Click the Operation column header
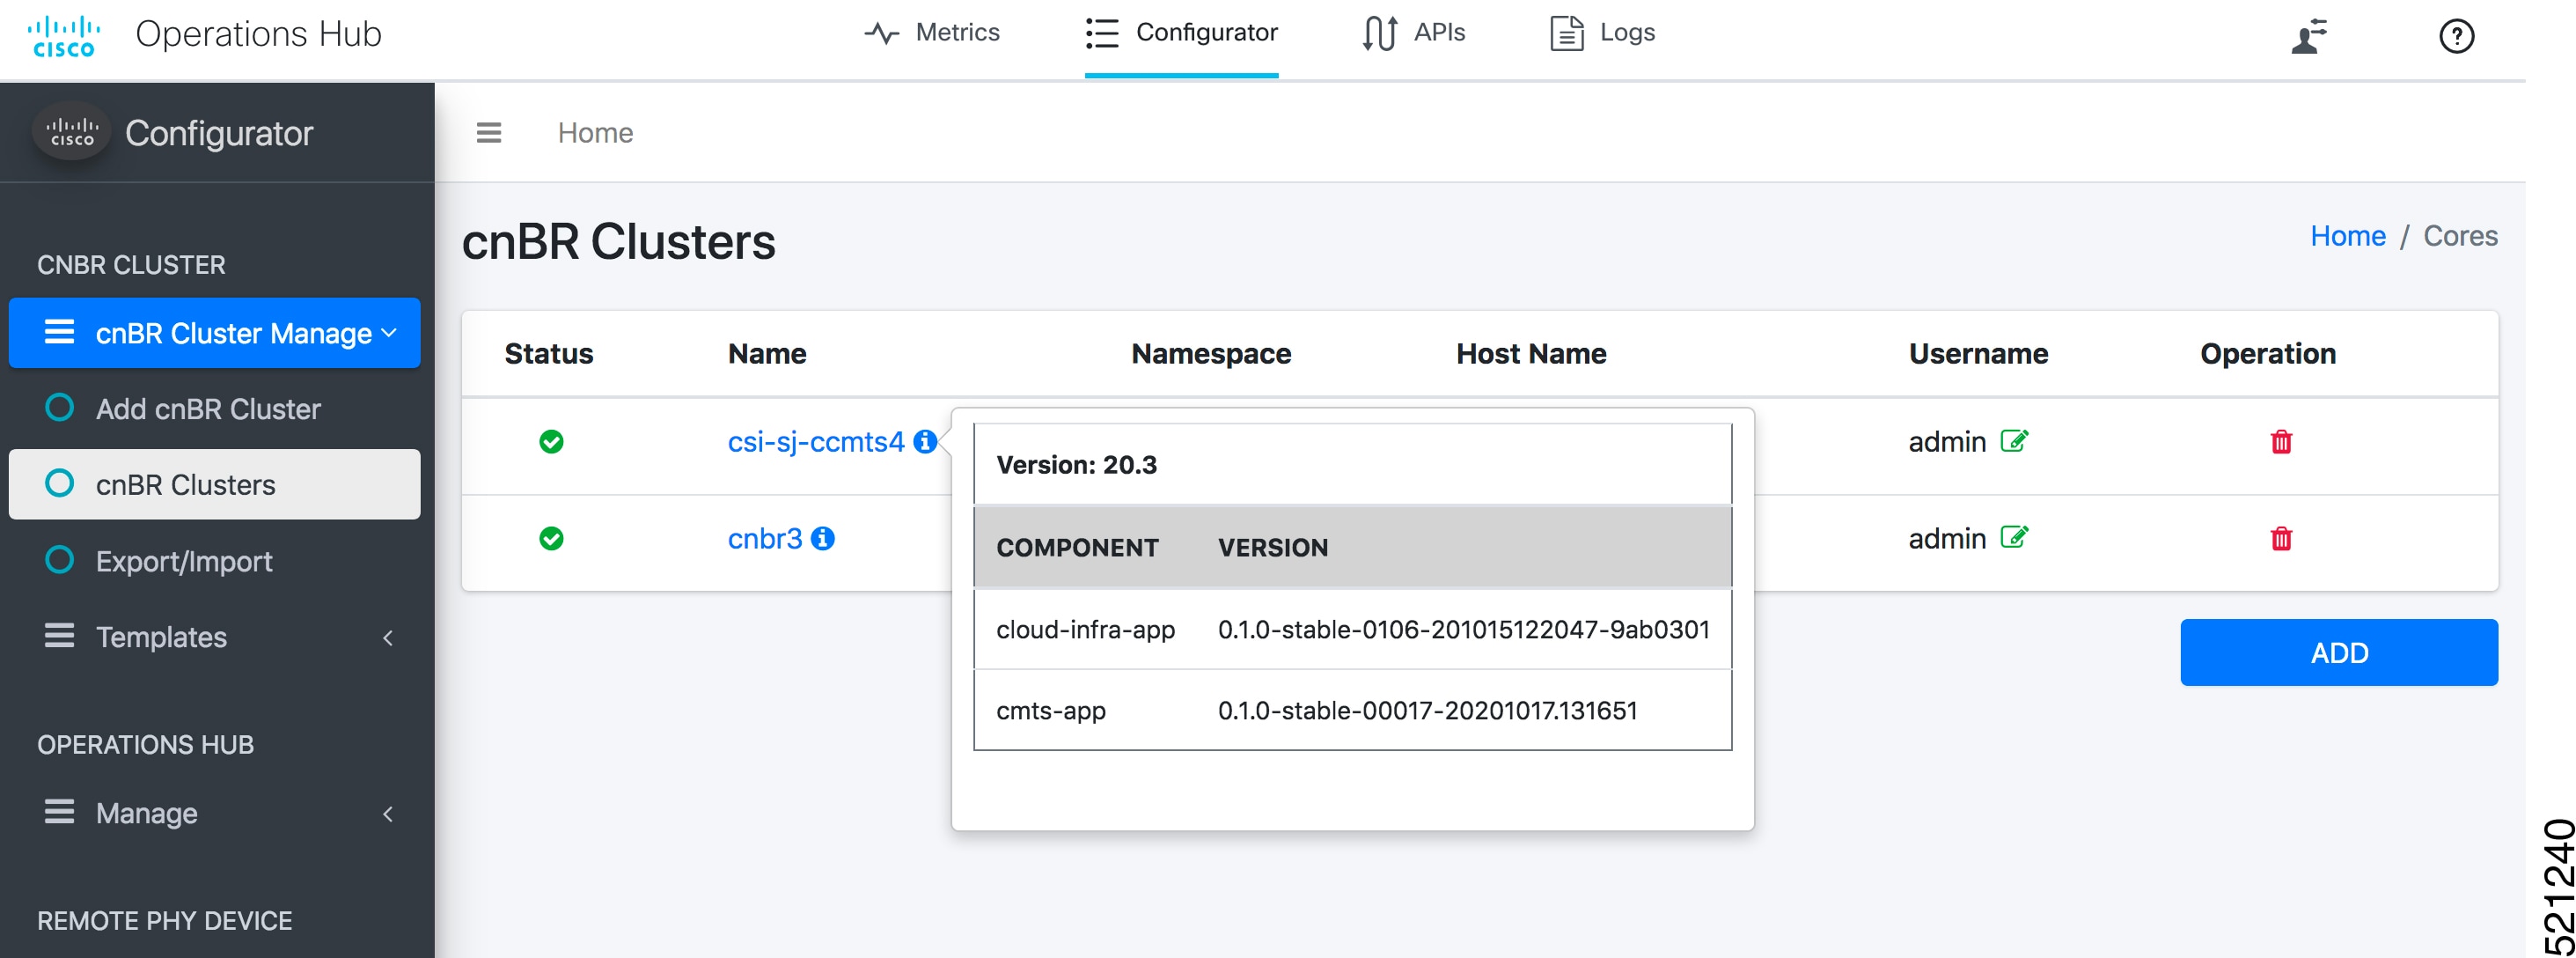This screenshot has width=2576, height=958. click(2268, 353)
